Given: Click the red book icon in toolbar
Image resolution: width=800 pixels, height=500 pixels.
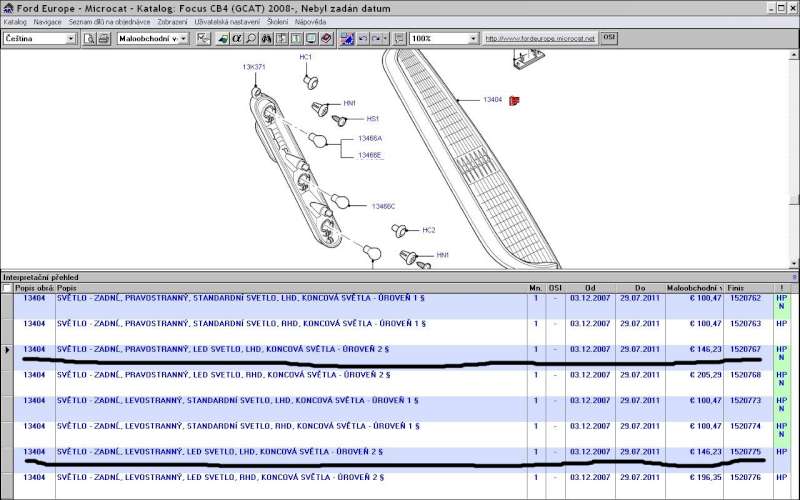Looking at the screenshot, I should point(327,38).
